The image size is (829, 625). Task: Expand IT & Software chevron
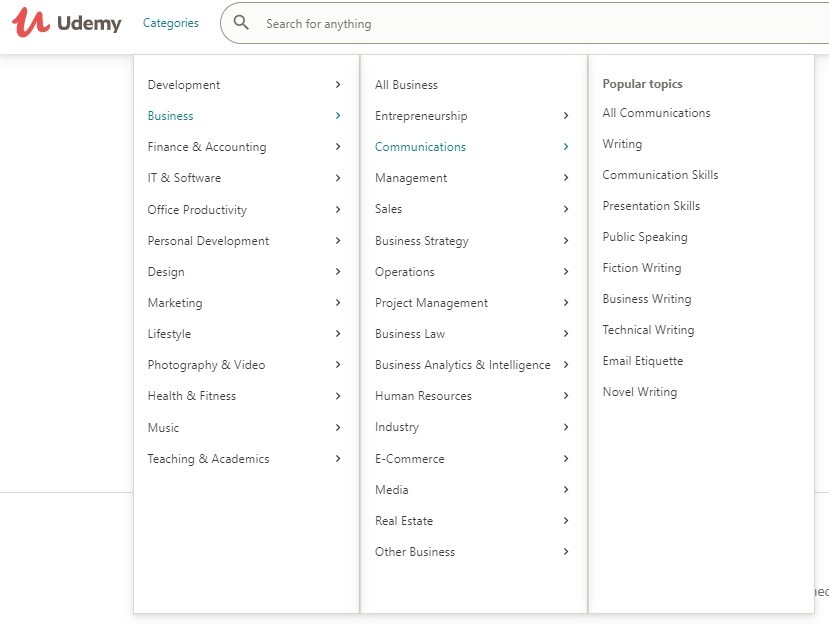pyautogui.click(x=338, y=178)
